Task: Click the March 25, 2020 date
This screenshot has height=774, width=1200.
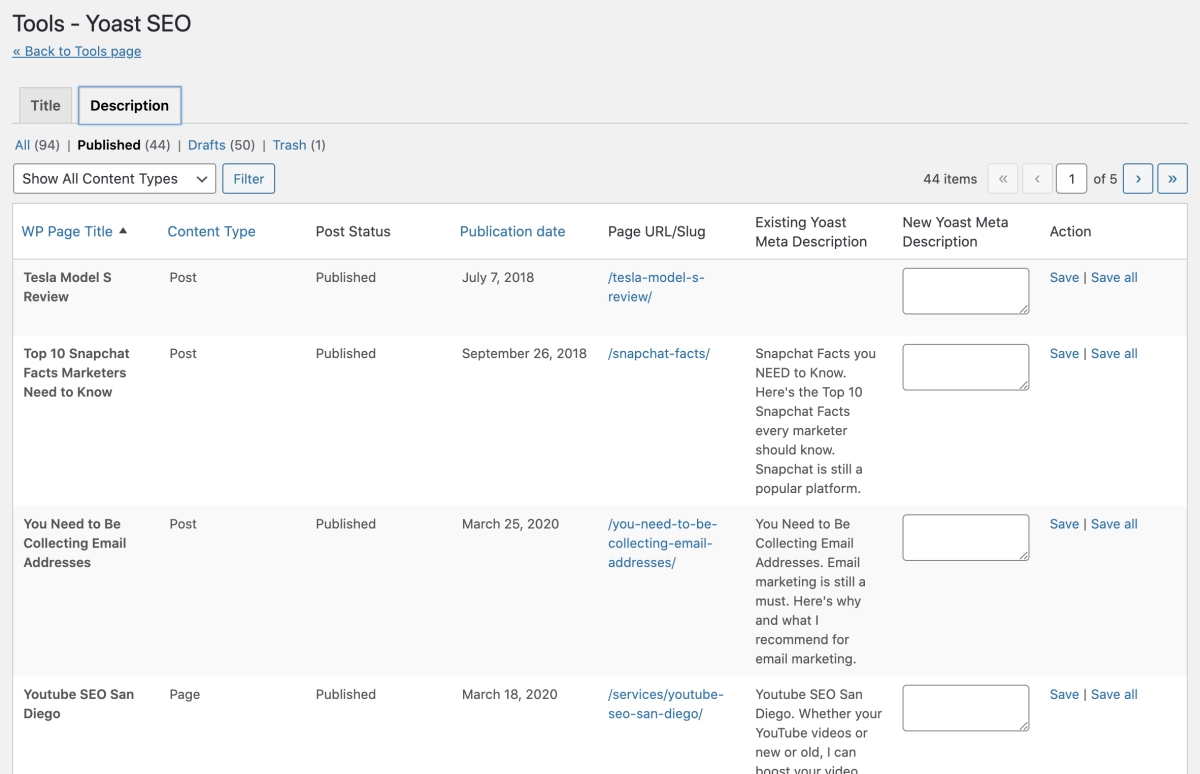Action: (510, 524)
